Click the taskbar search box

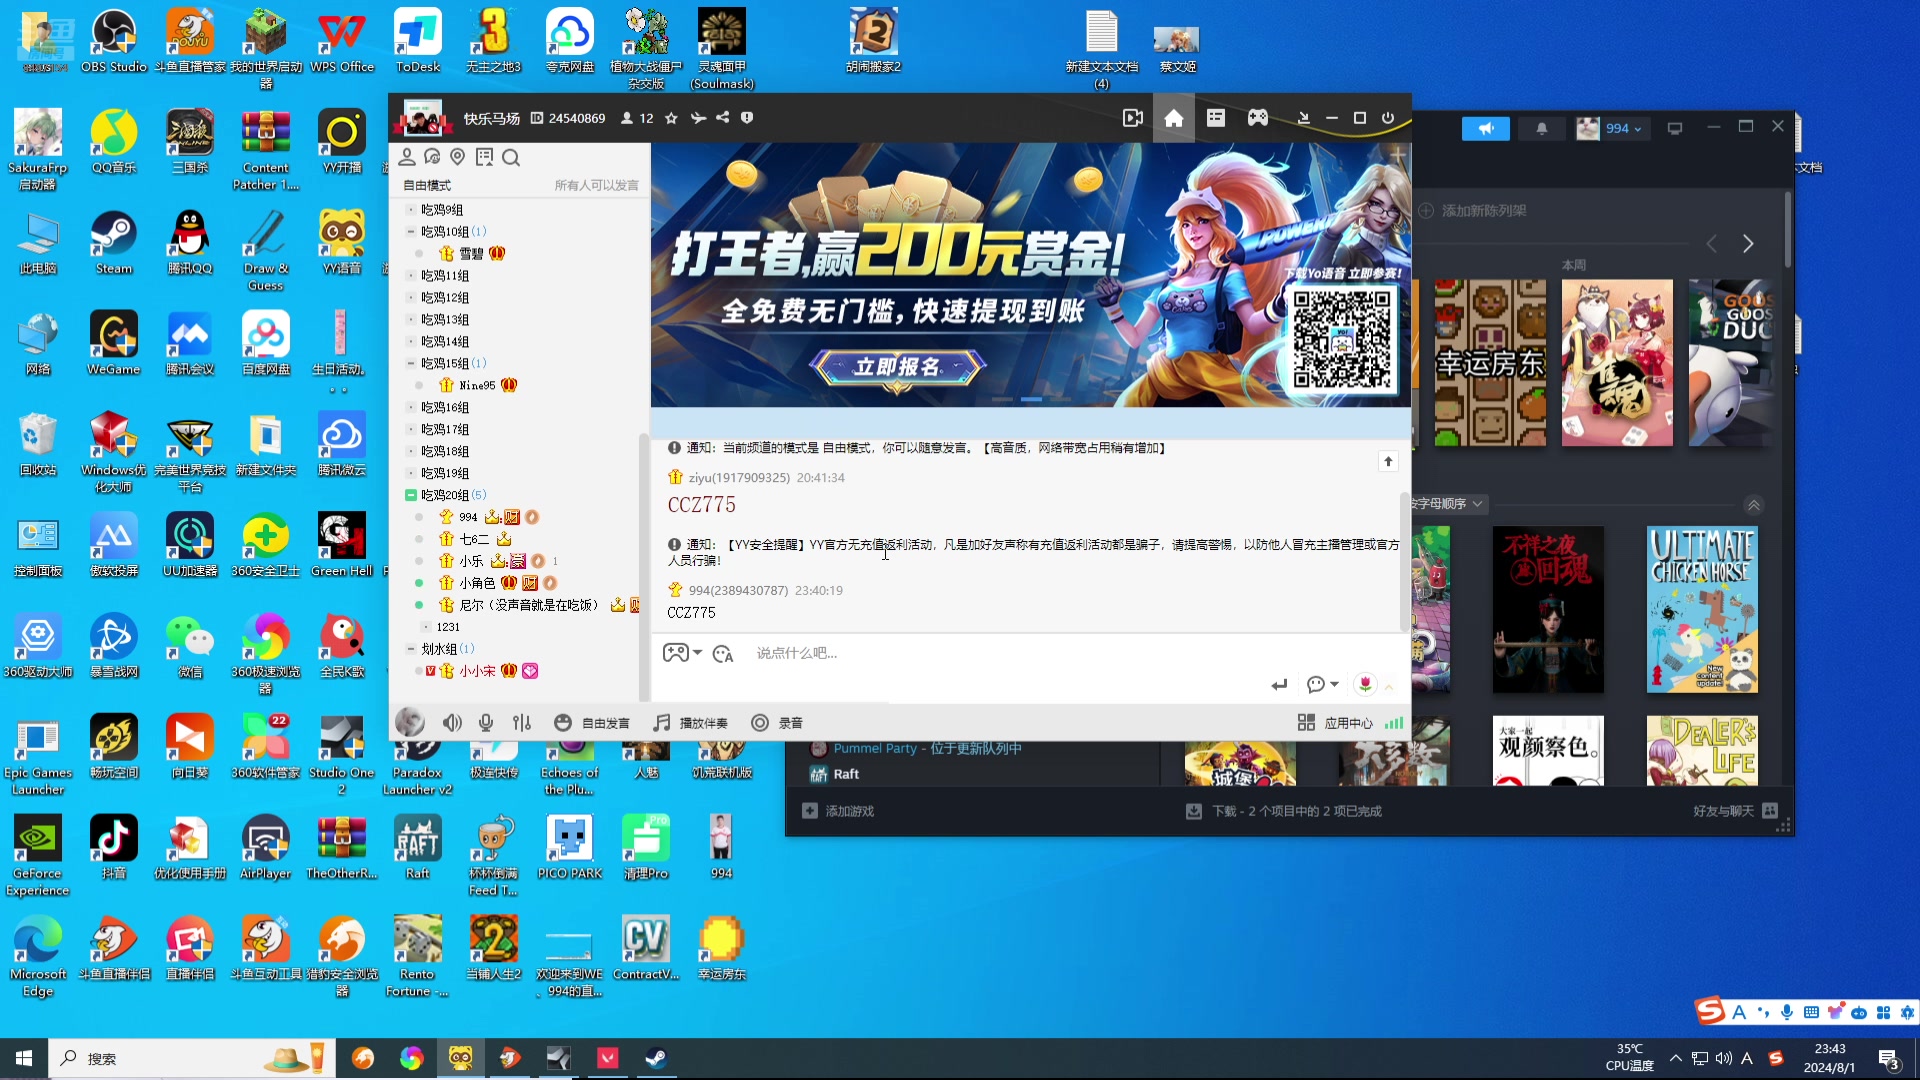click(x=192, y=1058)
